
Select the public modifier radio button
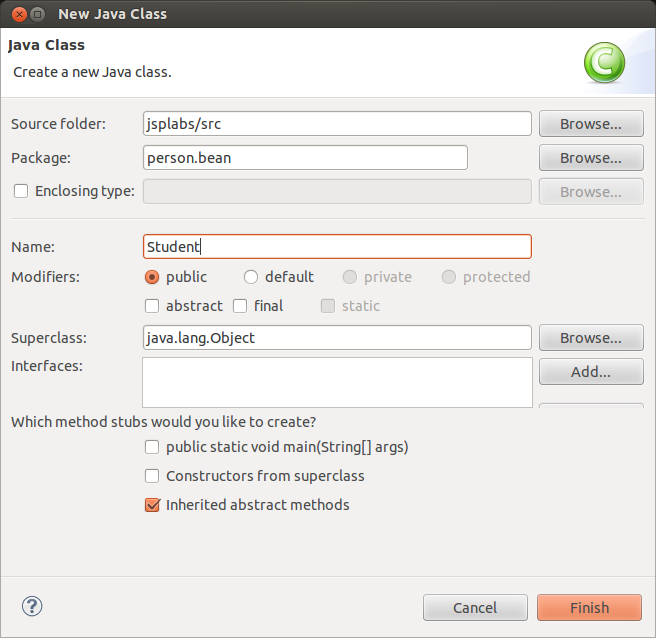click(152, 277)
